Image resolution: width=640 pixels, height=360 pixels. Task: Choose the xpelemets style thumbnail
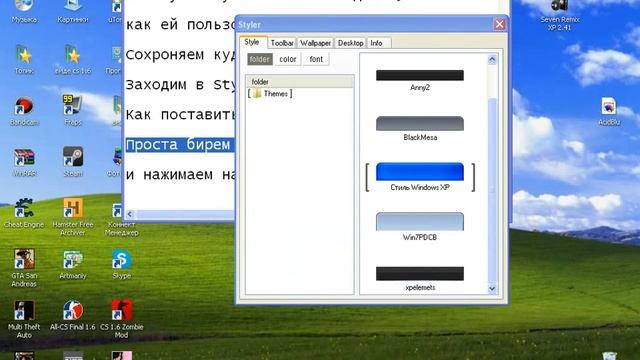point(420,278)
